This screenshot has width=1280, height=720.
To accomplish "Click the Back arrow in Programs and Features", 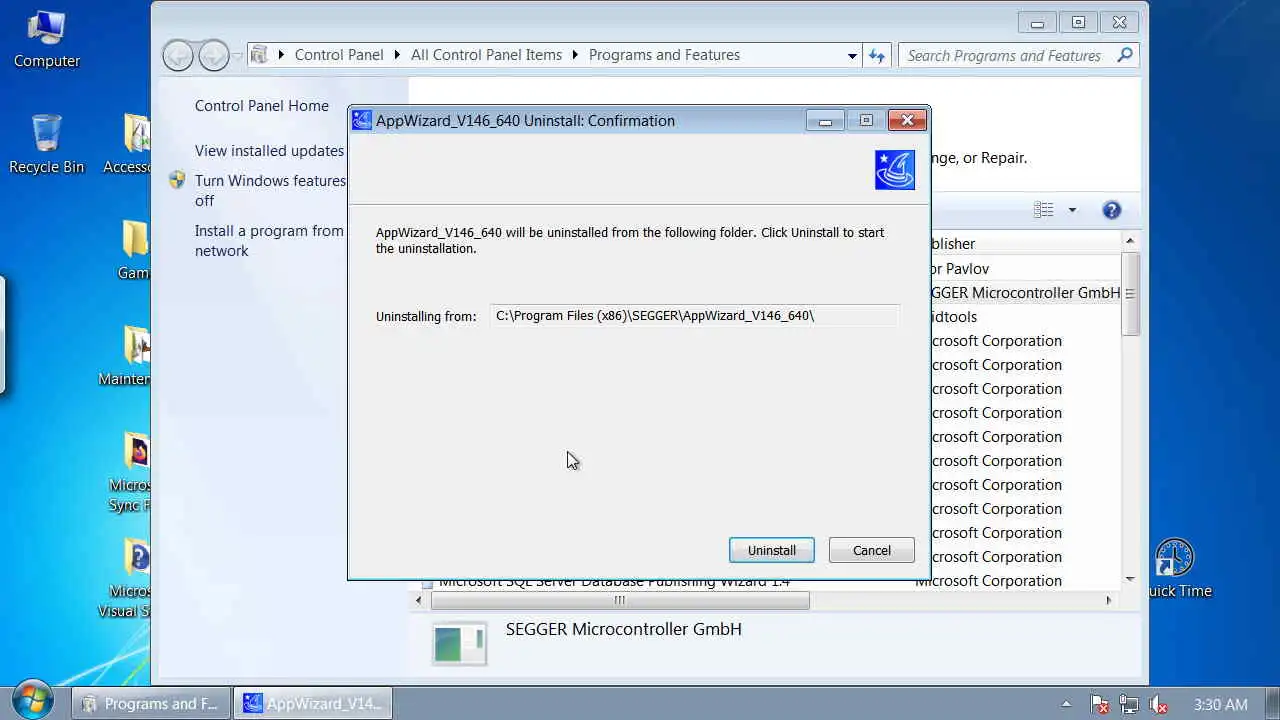I will tap(179, 56).
